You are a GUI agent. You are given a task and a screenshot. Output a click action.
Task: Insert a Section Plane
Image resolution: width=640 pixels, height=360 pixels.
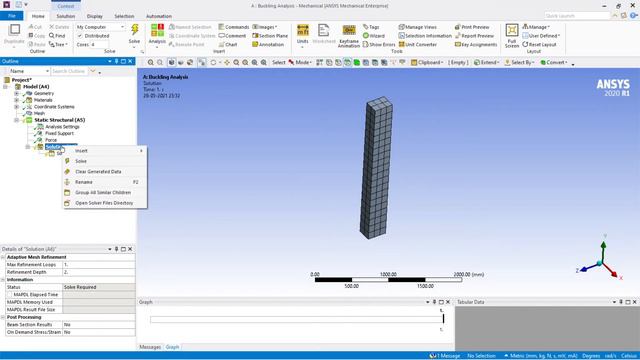(270, 36)
